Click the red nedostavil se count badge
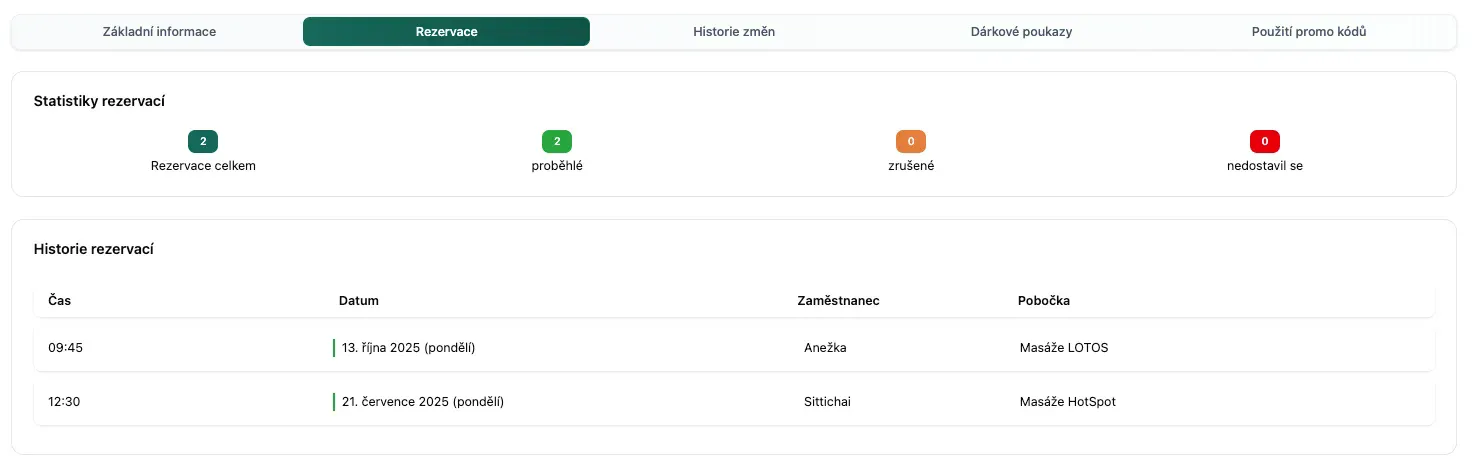Viewport: 1473px width, 469px height. [1265, 142]
